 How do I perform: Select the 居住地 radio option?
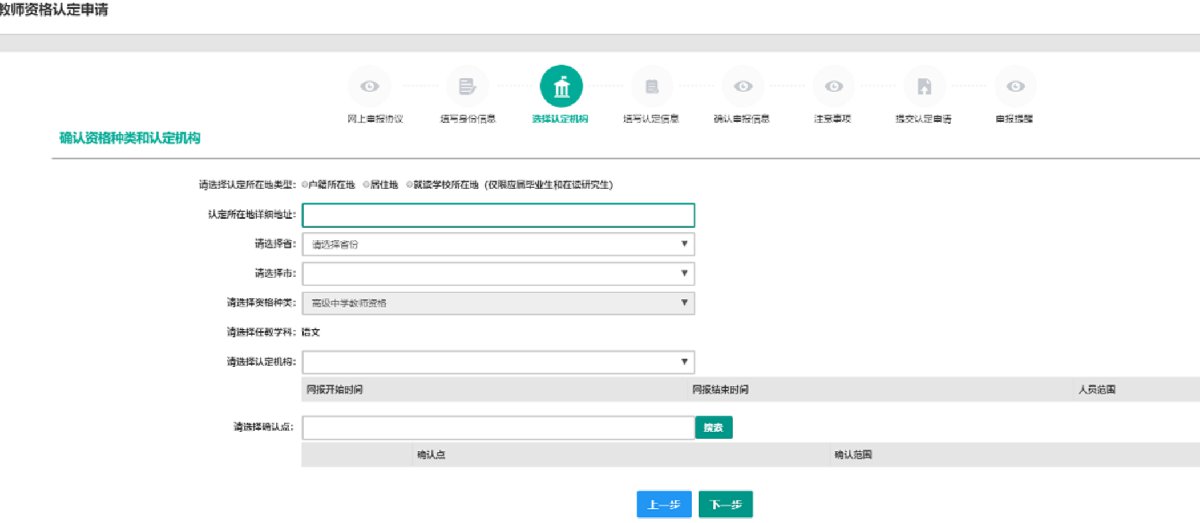365,185
